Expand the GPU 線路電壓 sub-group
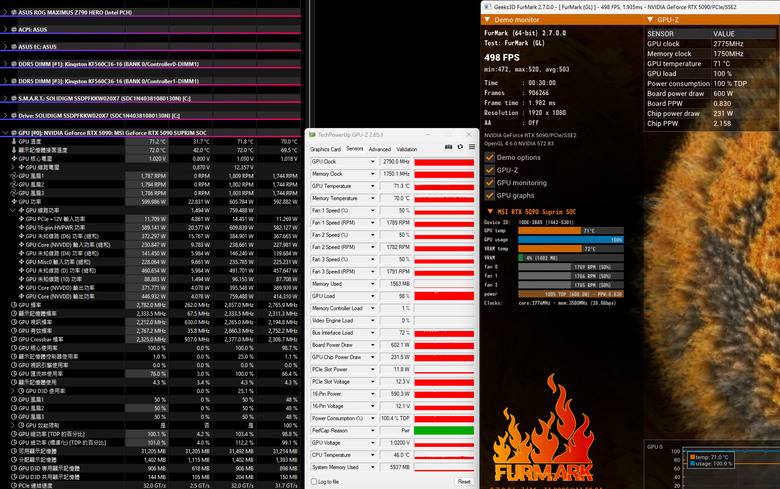 13,167
